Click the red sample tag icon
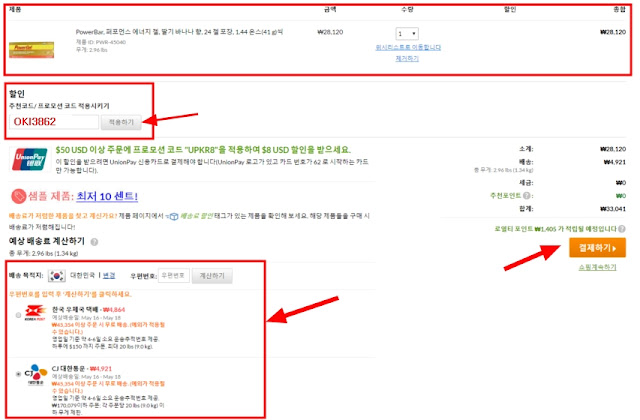The height and width of the screenshot is (420, 640). point(18,196)
